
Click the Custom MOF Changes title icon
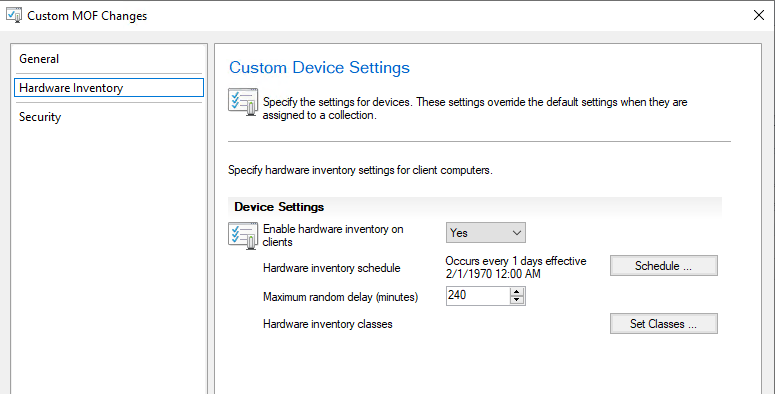click(14, 15)
